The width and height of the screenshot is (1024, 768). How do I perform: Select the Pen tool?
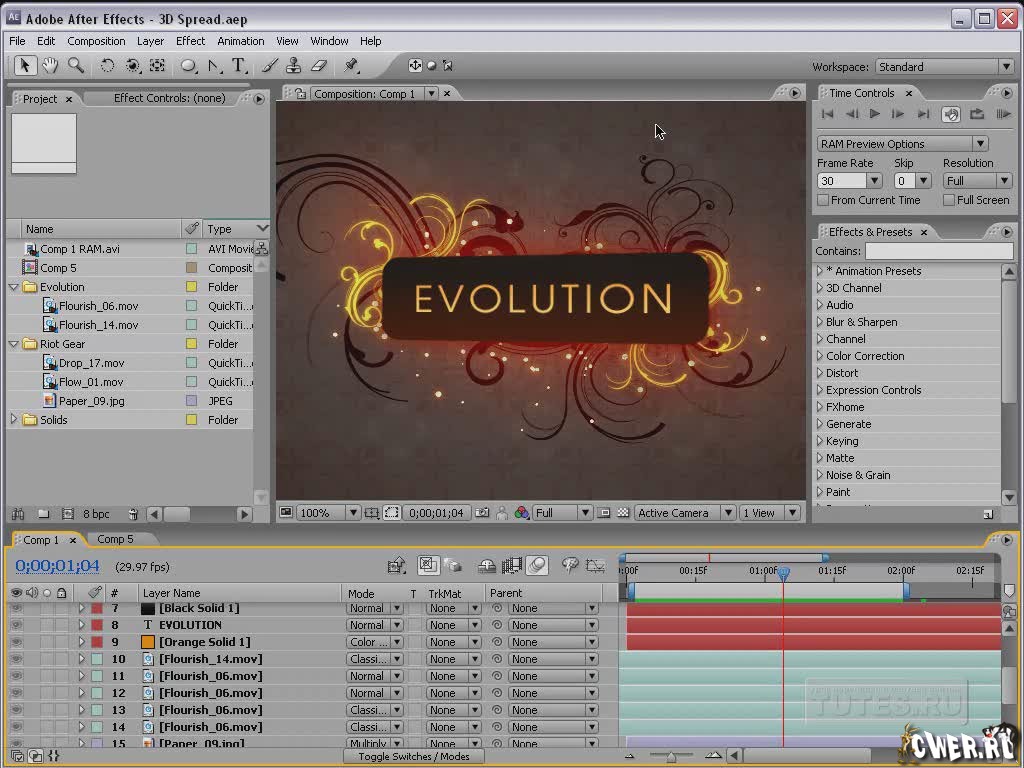click(214, 66)
